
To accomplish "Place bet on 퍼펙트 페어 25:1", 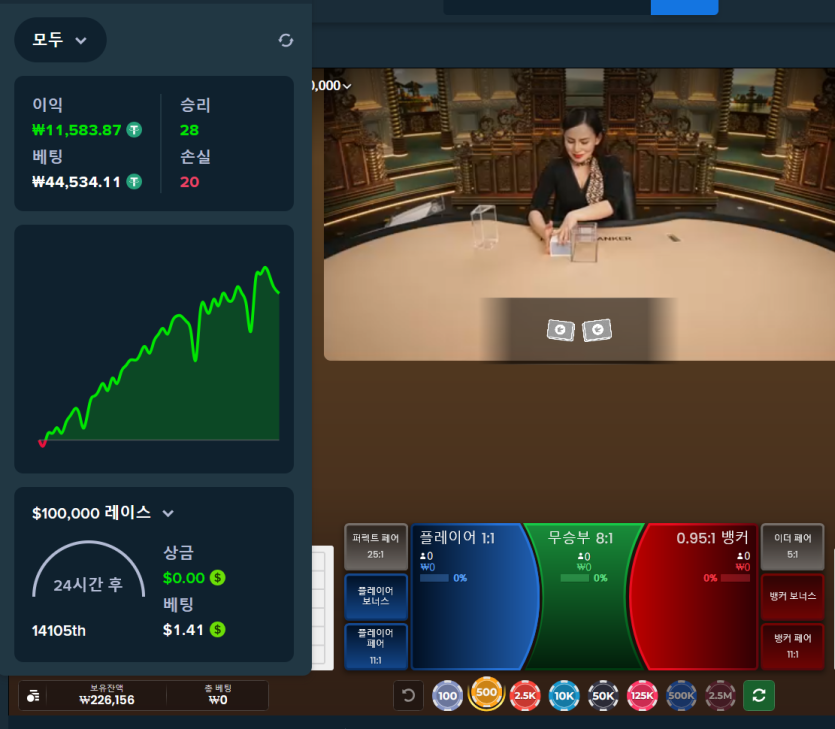I will [x=375, y=546].
